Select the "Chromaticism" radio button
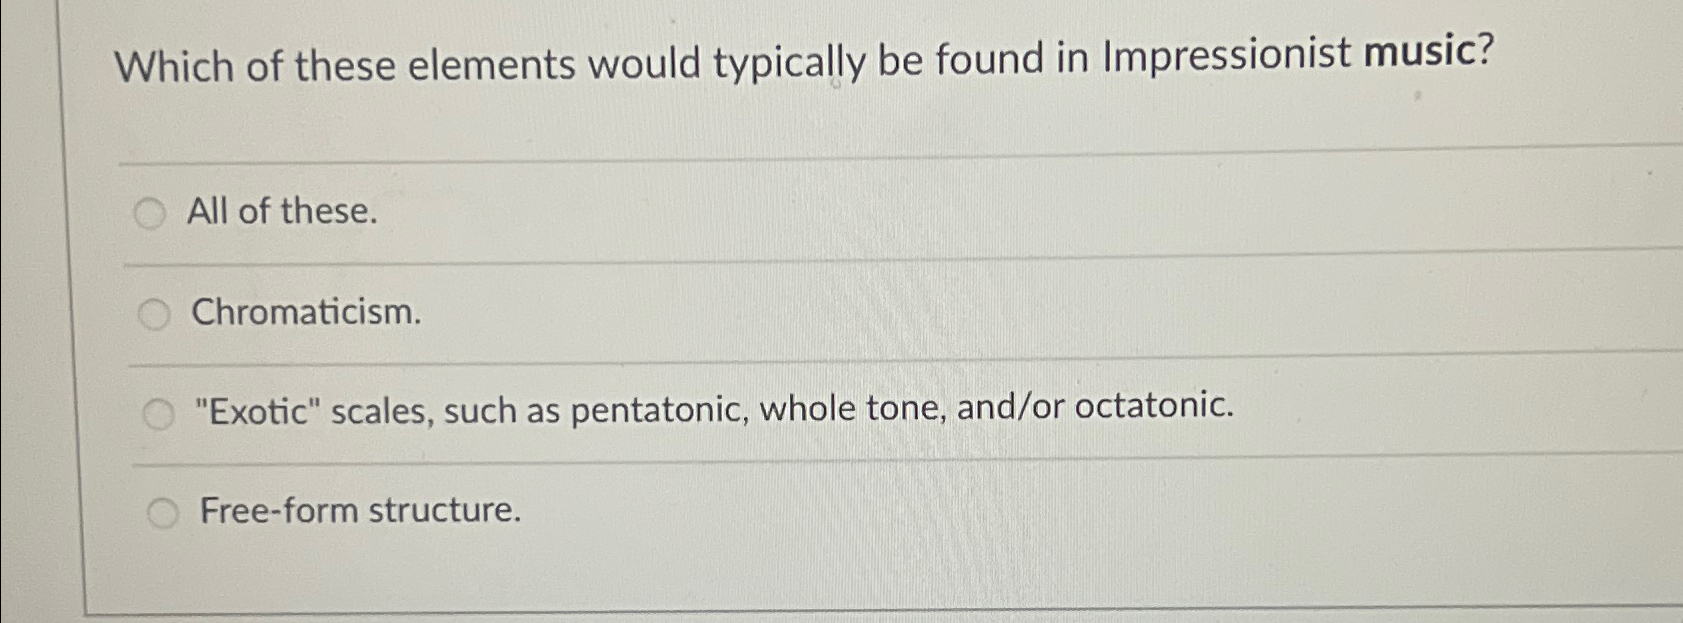1683x623 pixels. click(x=152, y=312)
